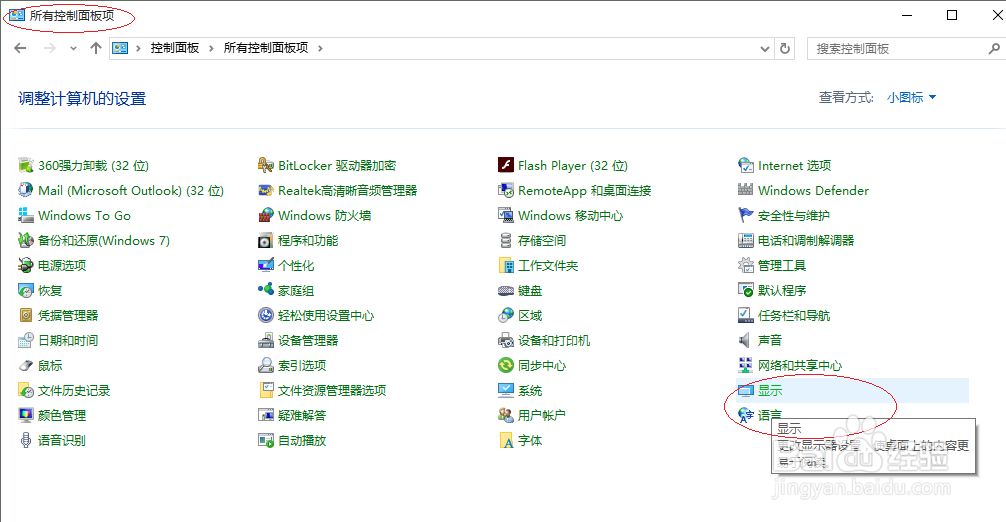
Task: Open the 键盘 keyboard icon
Action: point(506,290)
